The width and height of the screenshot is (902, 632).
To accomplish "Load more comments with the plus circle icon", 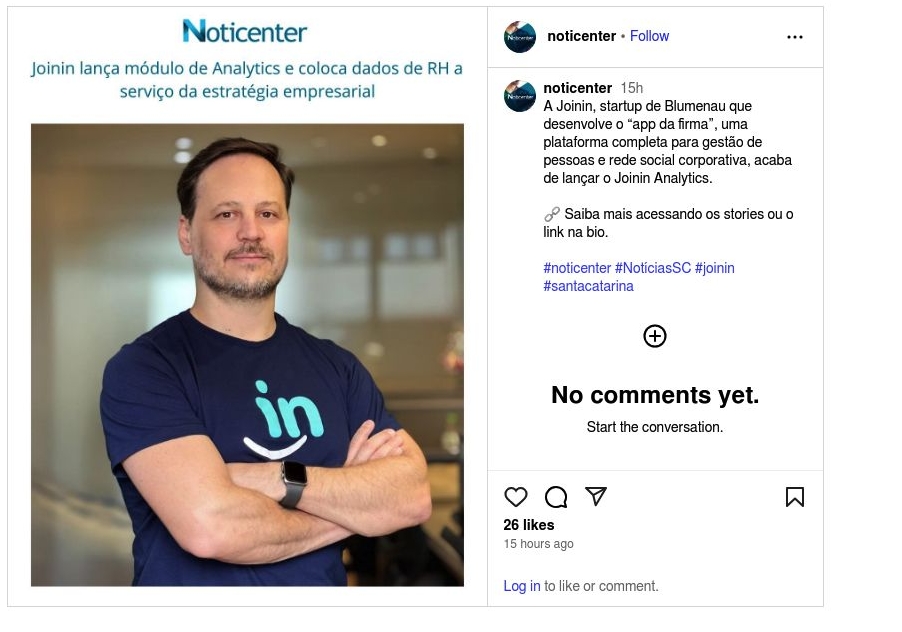I will (655, 336).
